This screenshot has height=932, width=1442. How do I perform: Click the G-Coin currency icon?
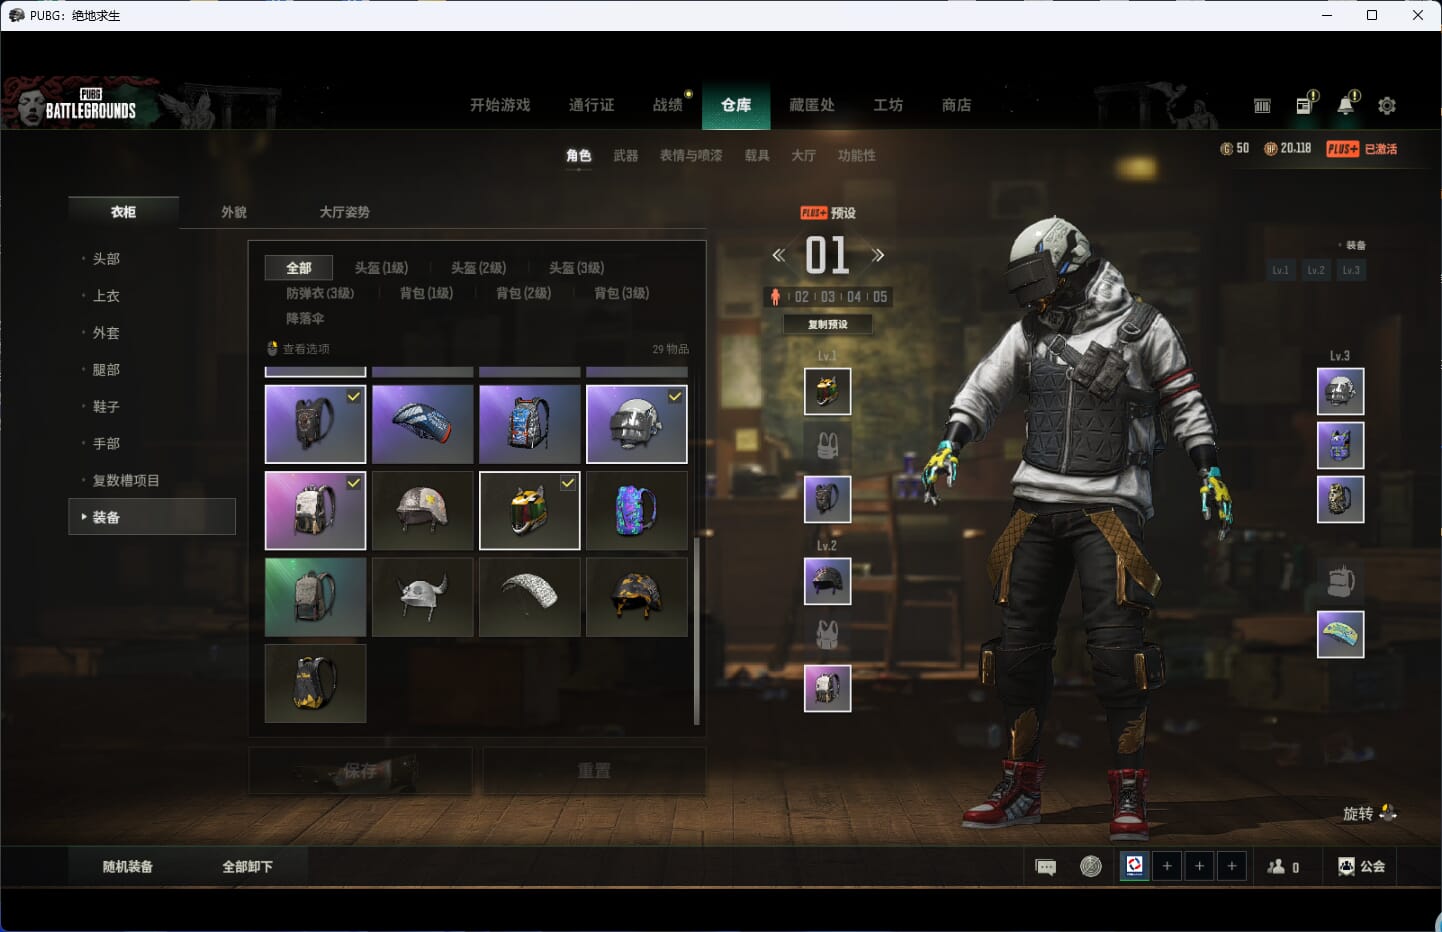point(1226,149)
